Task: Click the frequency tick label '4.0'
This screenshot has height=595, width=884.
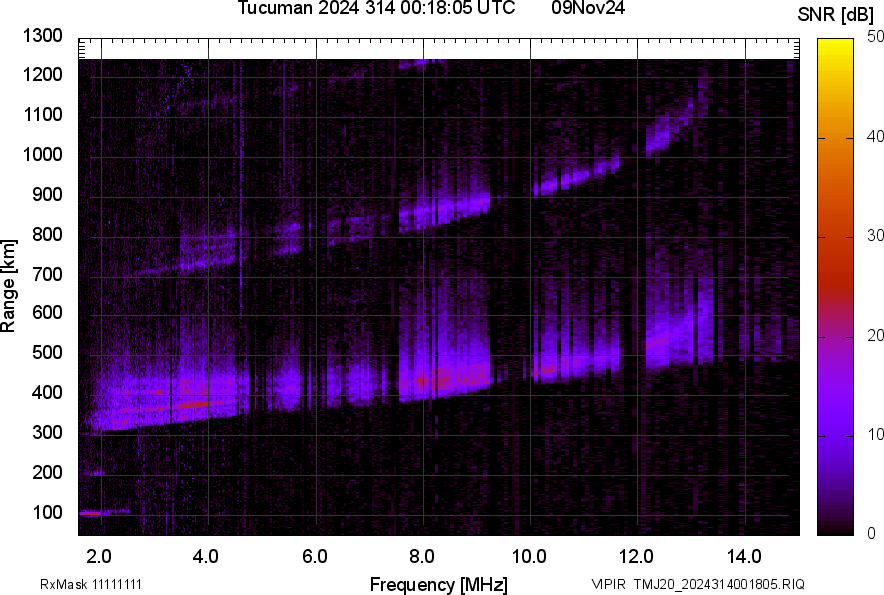Action: pos(206,557)
